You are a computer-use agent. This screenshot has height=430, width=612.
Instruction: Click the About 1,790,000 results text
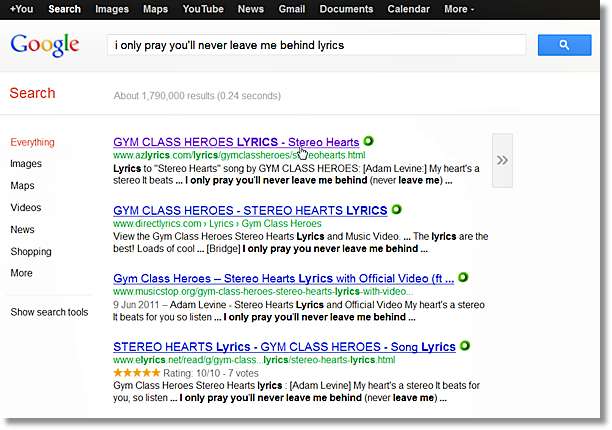[197, 96]
